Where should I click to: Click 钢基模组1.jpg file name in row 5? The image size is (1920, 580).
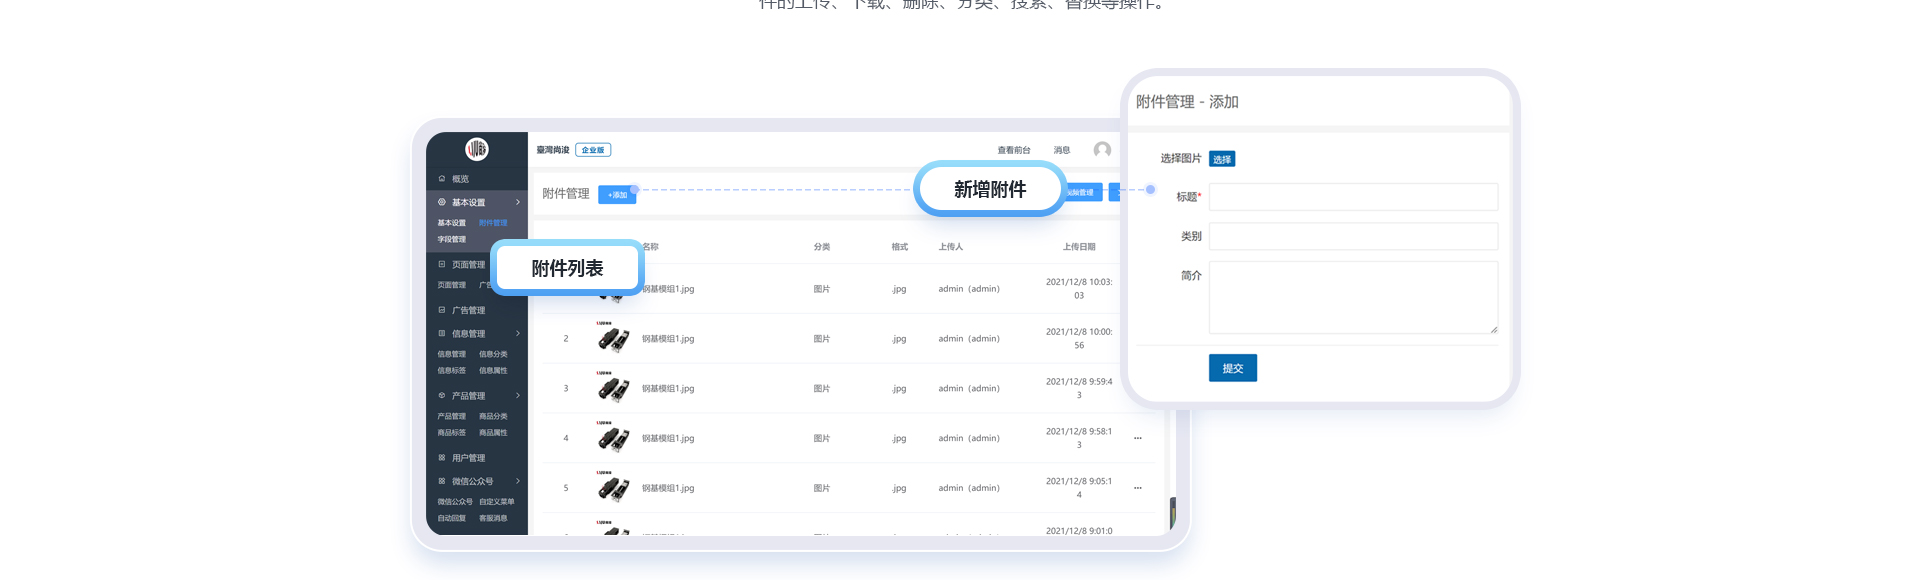tap(668, 489)
